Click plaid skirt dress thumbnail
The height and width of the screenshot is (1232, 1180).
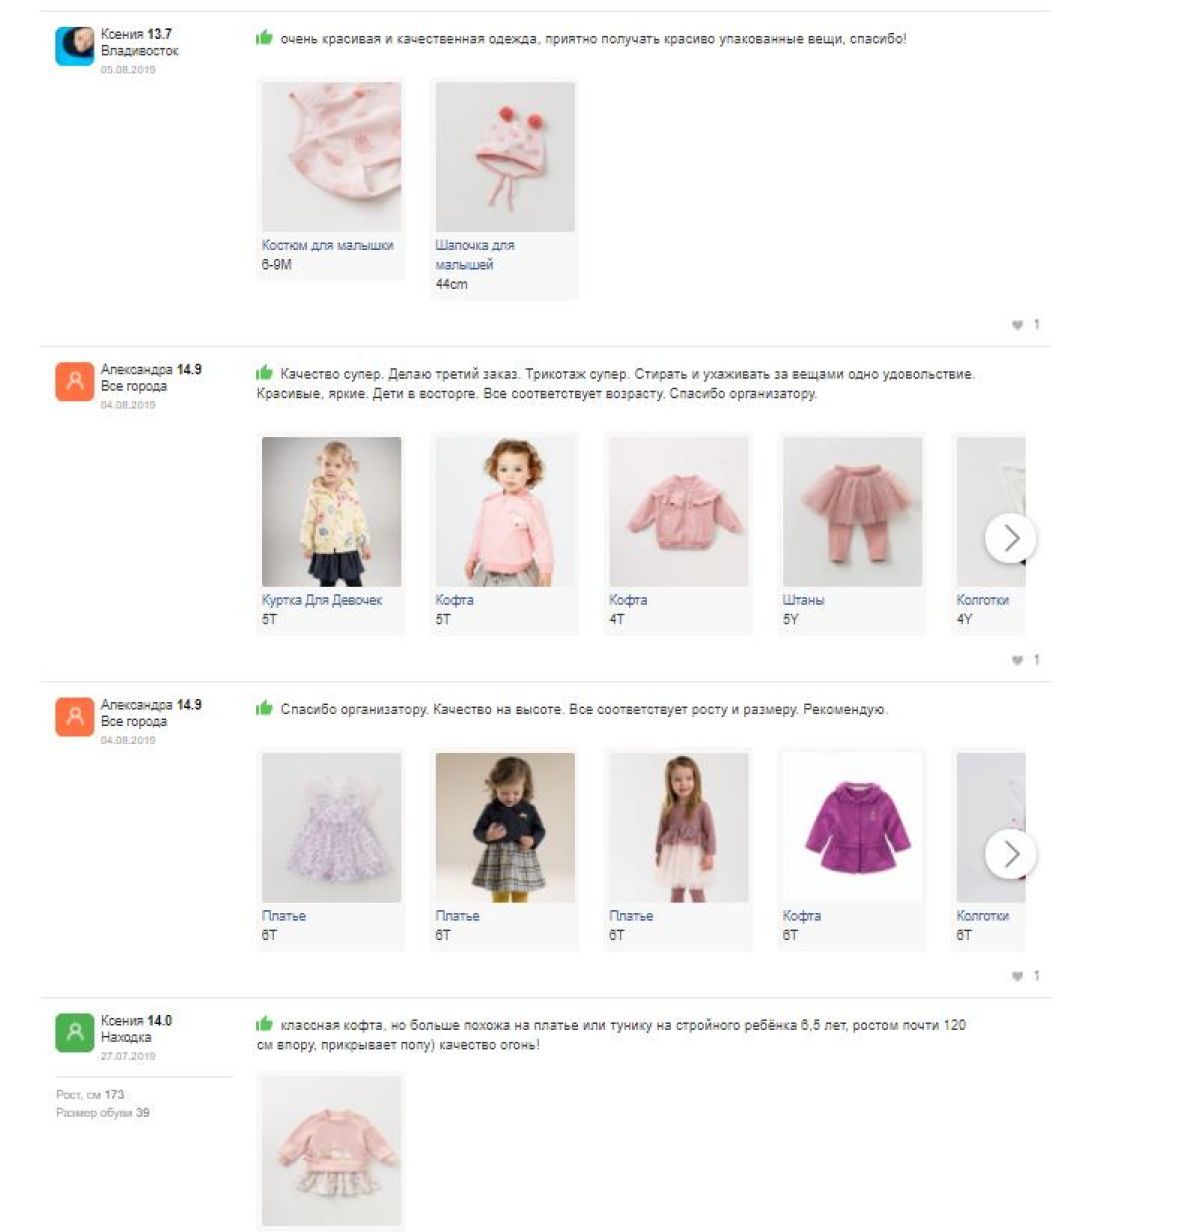[505, 827]
